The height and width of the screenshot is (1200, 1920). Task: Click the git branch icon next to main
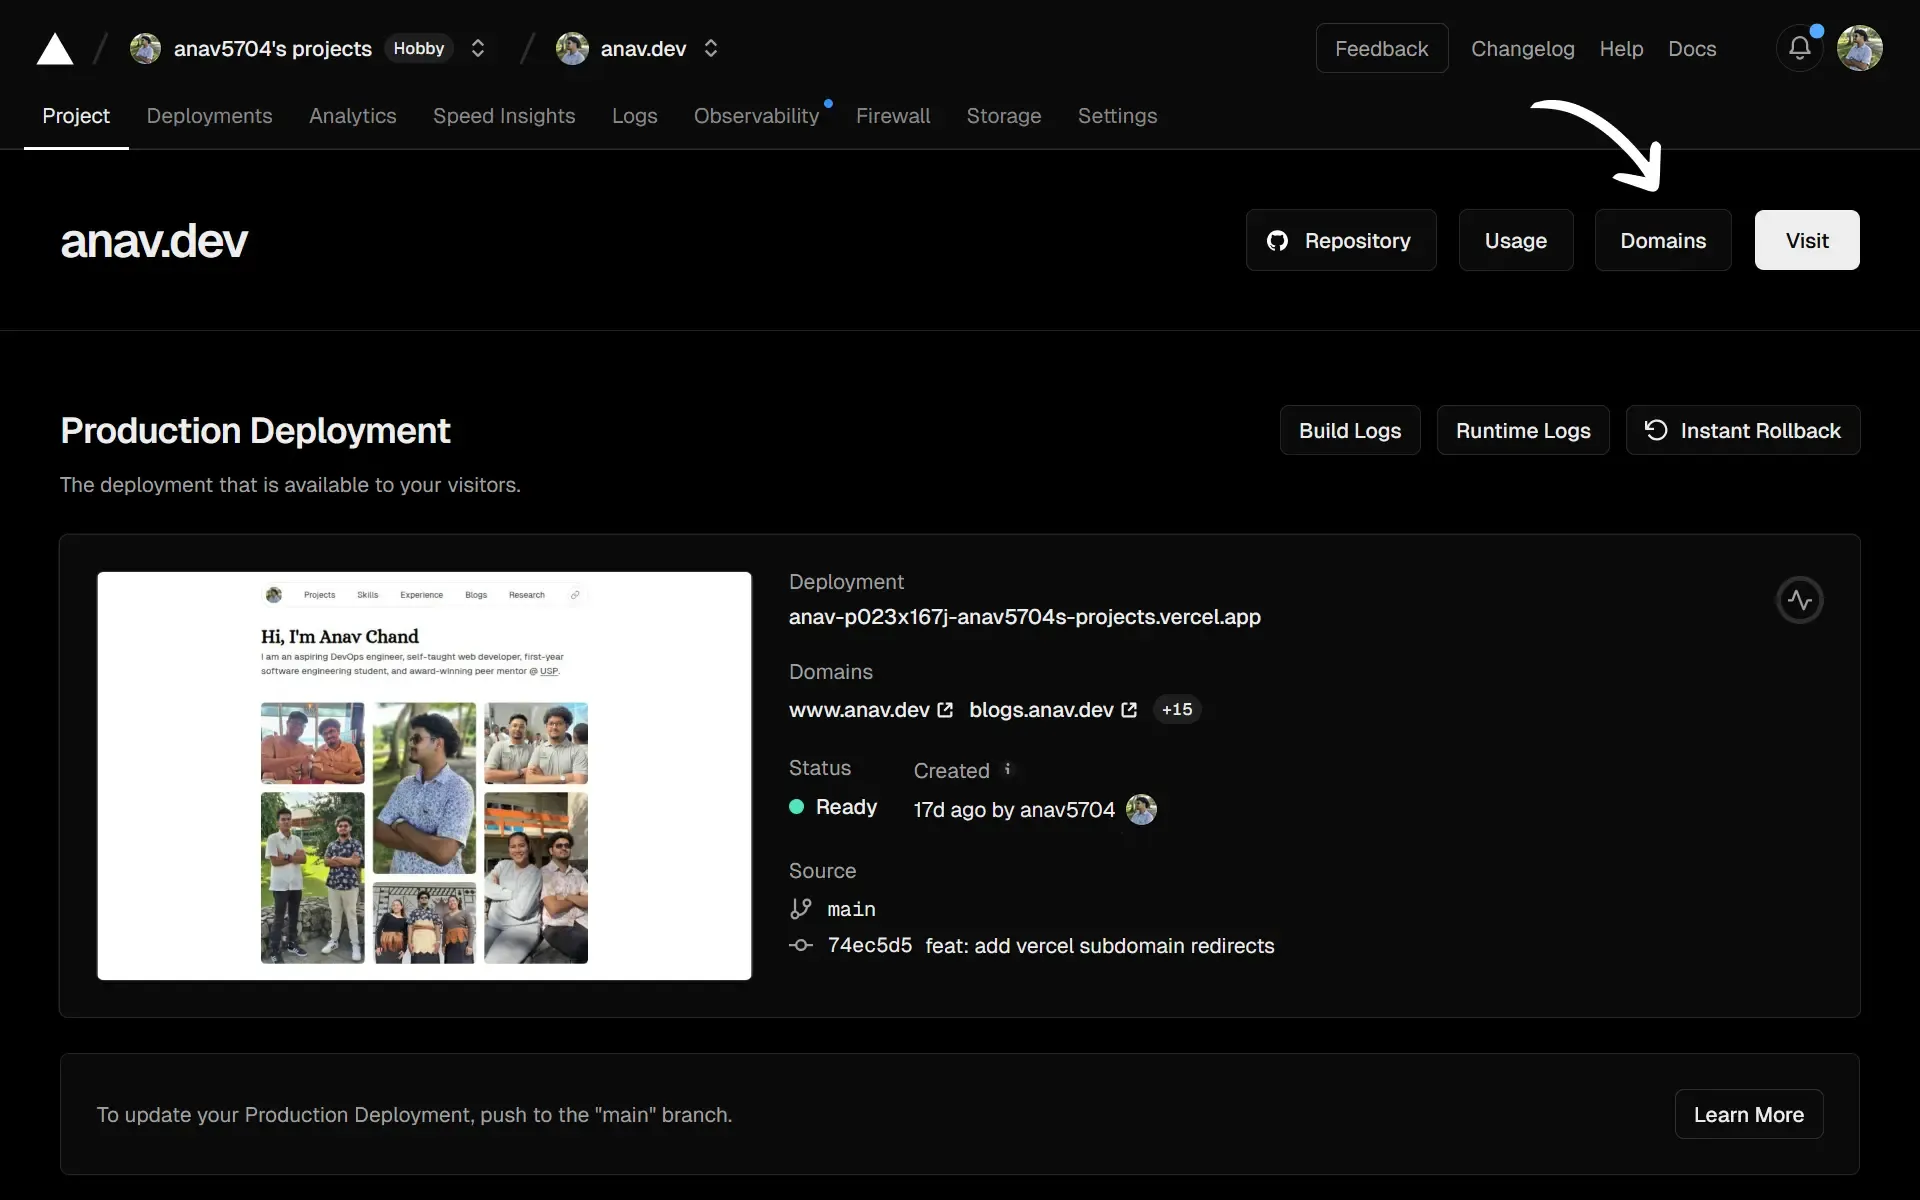[x=801, y=909]
